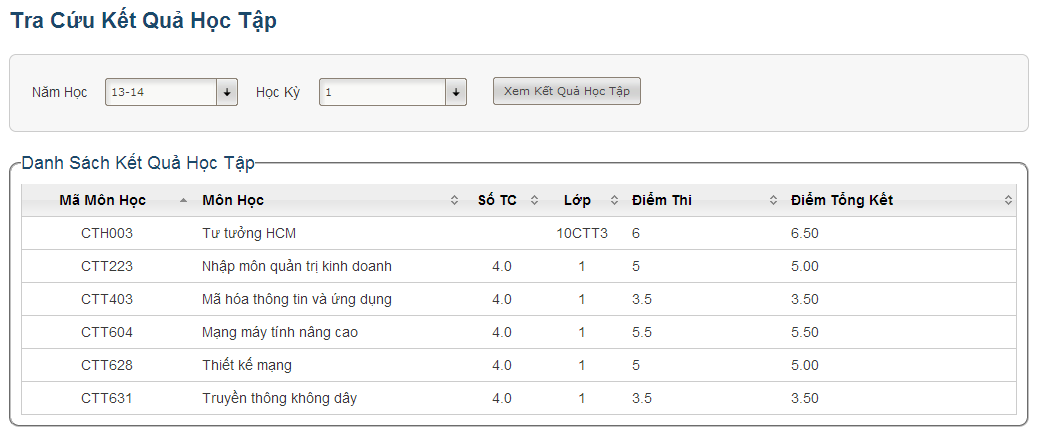Click the Năm Học field showing 13-14
Image resolution: width=1037 pixels, height=438 pixels.
click(x=161, y=93)
